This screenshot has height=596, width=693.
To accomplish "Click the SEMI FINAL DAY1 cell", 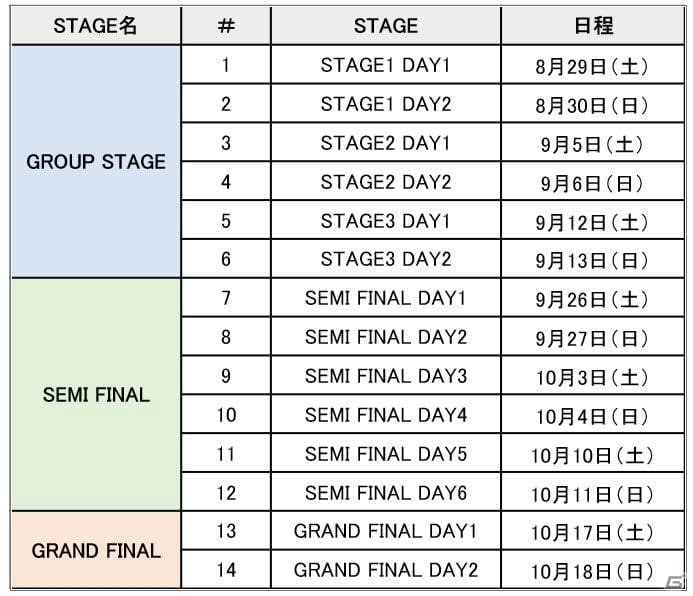I will [385, 298].
